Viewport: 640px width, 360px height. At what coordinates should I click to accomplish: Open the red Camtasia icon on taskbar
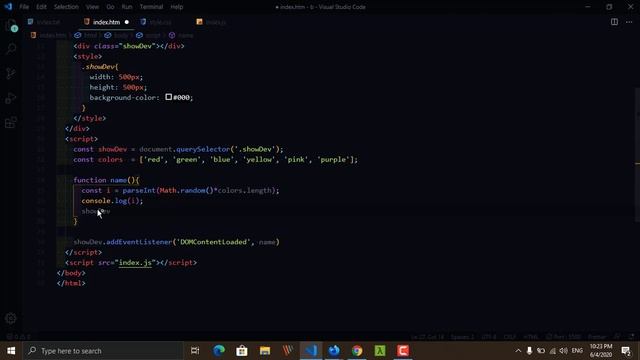coord(403,351)
